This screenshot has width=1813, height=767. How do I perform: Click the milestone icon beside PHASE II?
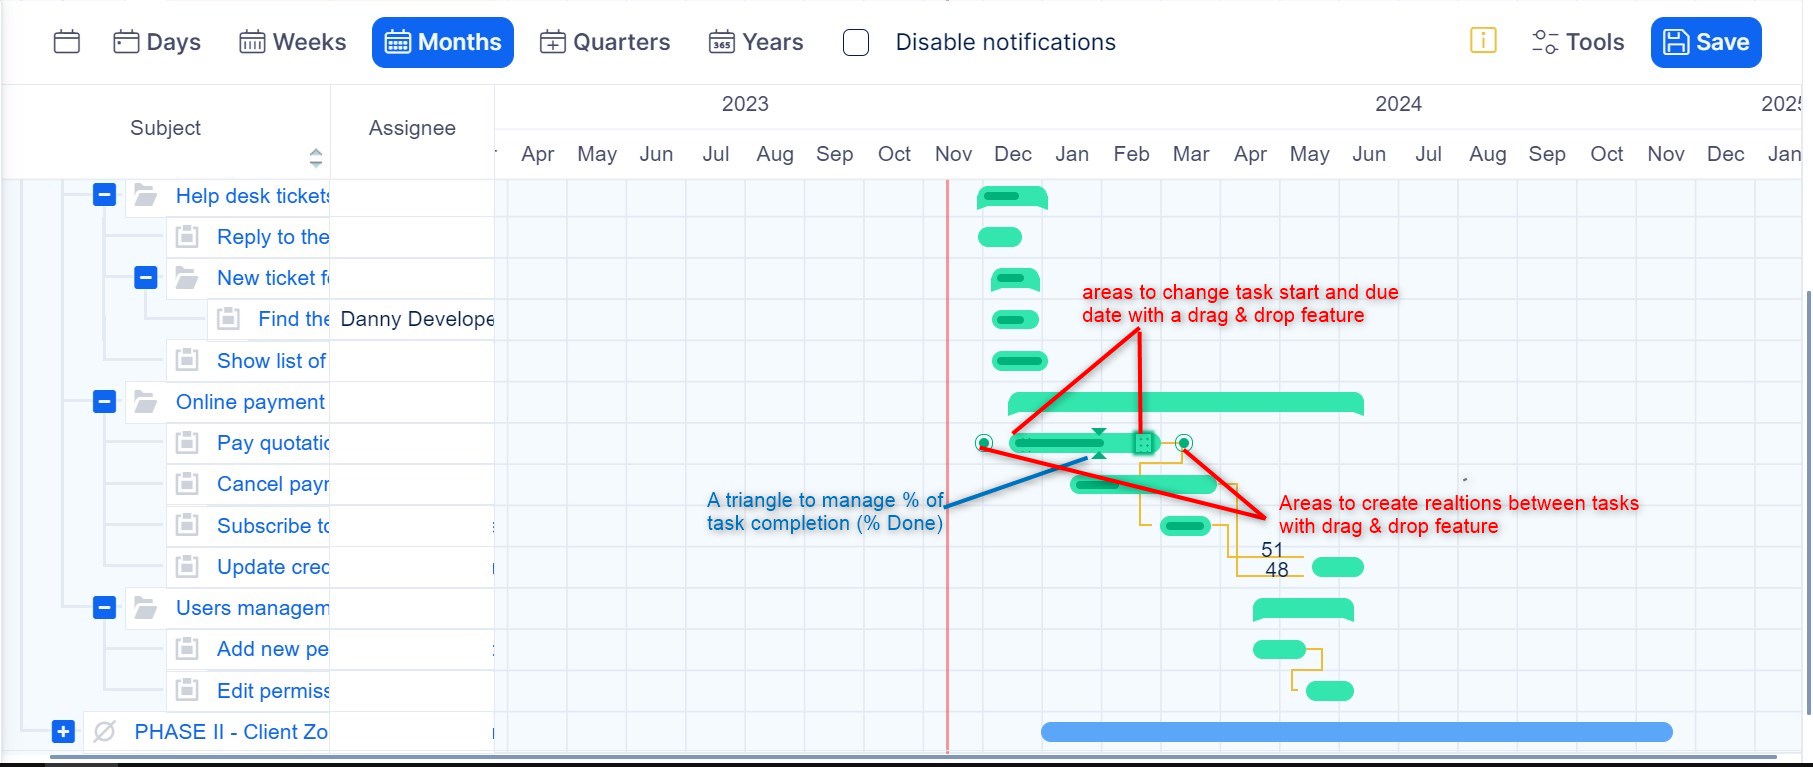point(104,732)
